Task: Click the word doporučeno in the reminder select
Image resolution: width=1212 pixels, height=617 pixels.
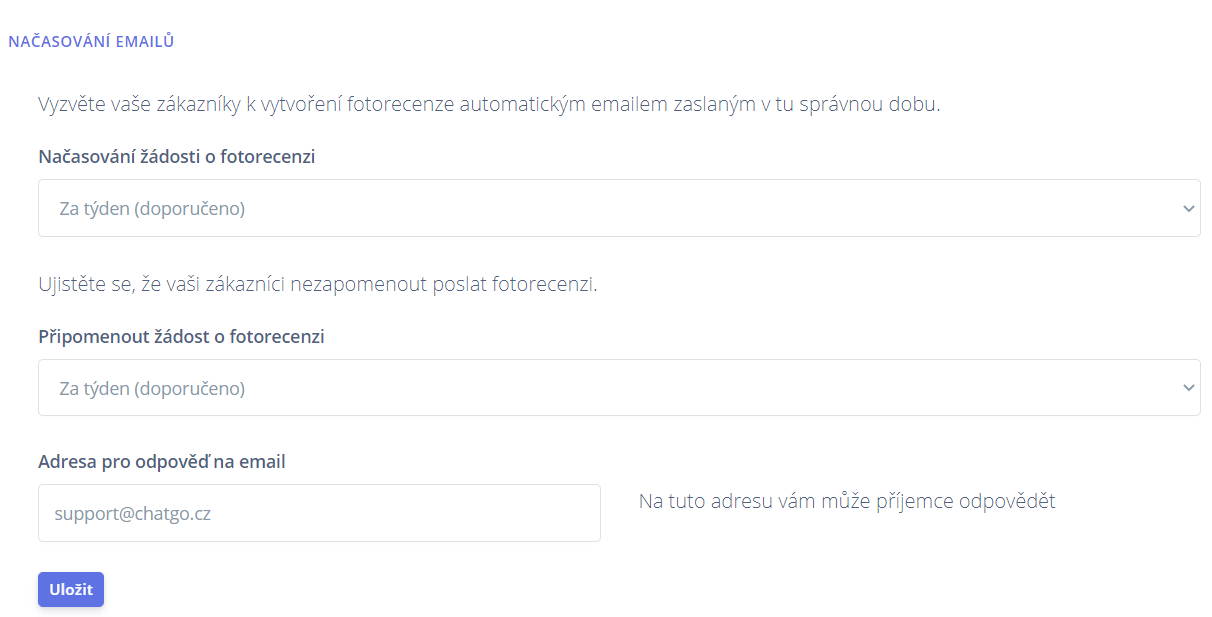Action: [x=189, y=388]
